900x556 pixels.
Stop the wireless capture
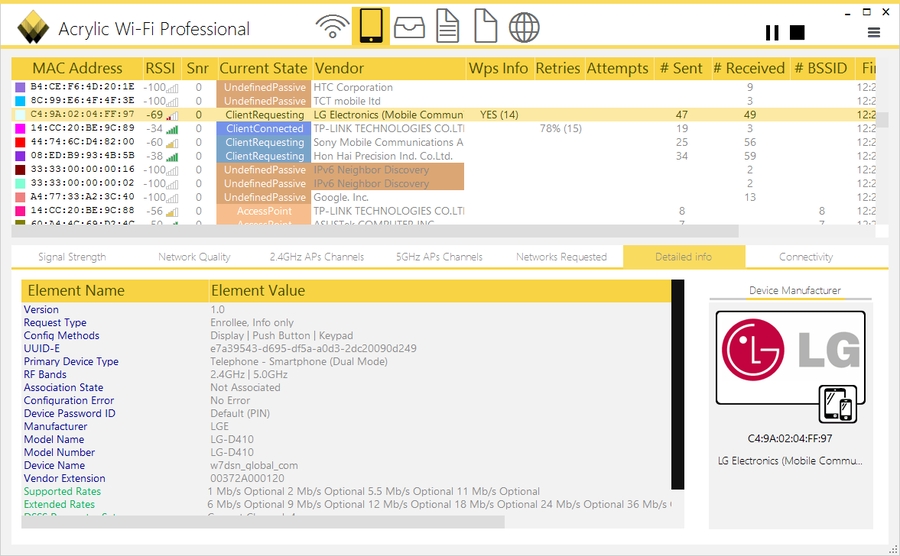coord(797,32)
